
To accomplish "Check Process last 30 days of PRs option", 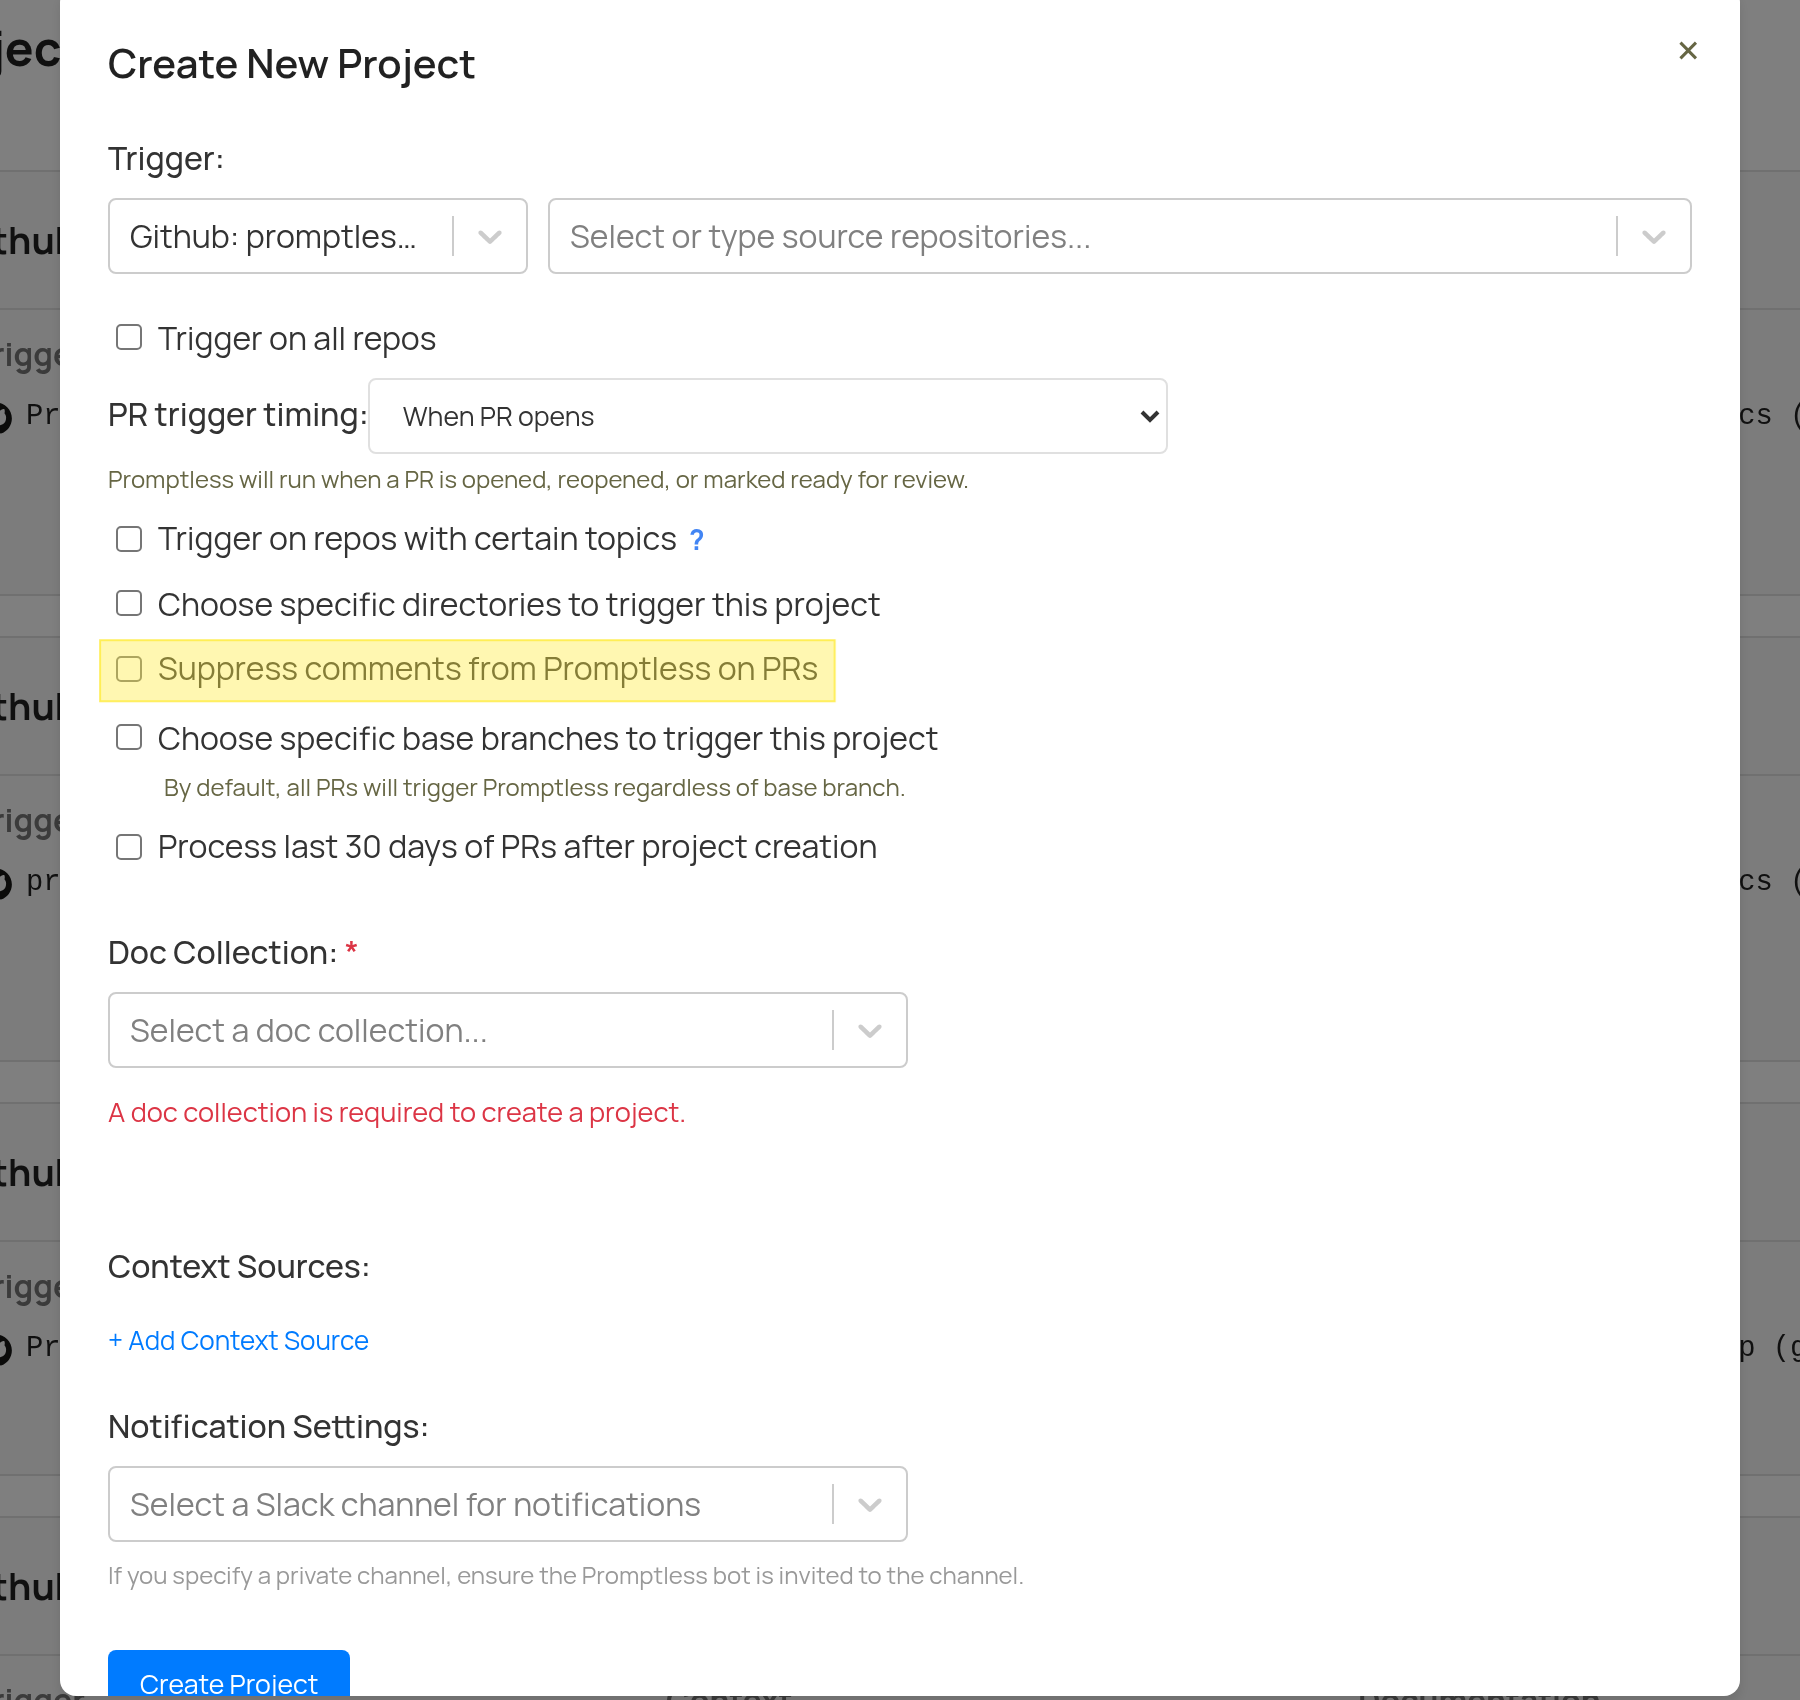I will coord(129,846).
